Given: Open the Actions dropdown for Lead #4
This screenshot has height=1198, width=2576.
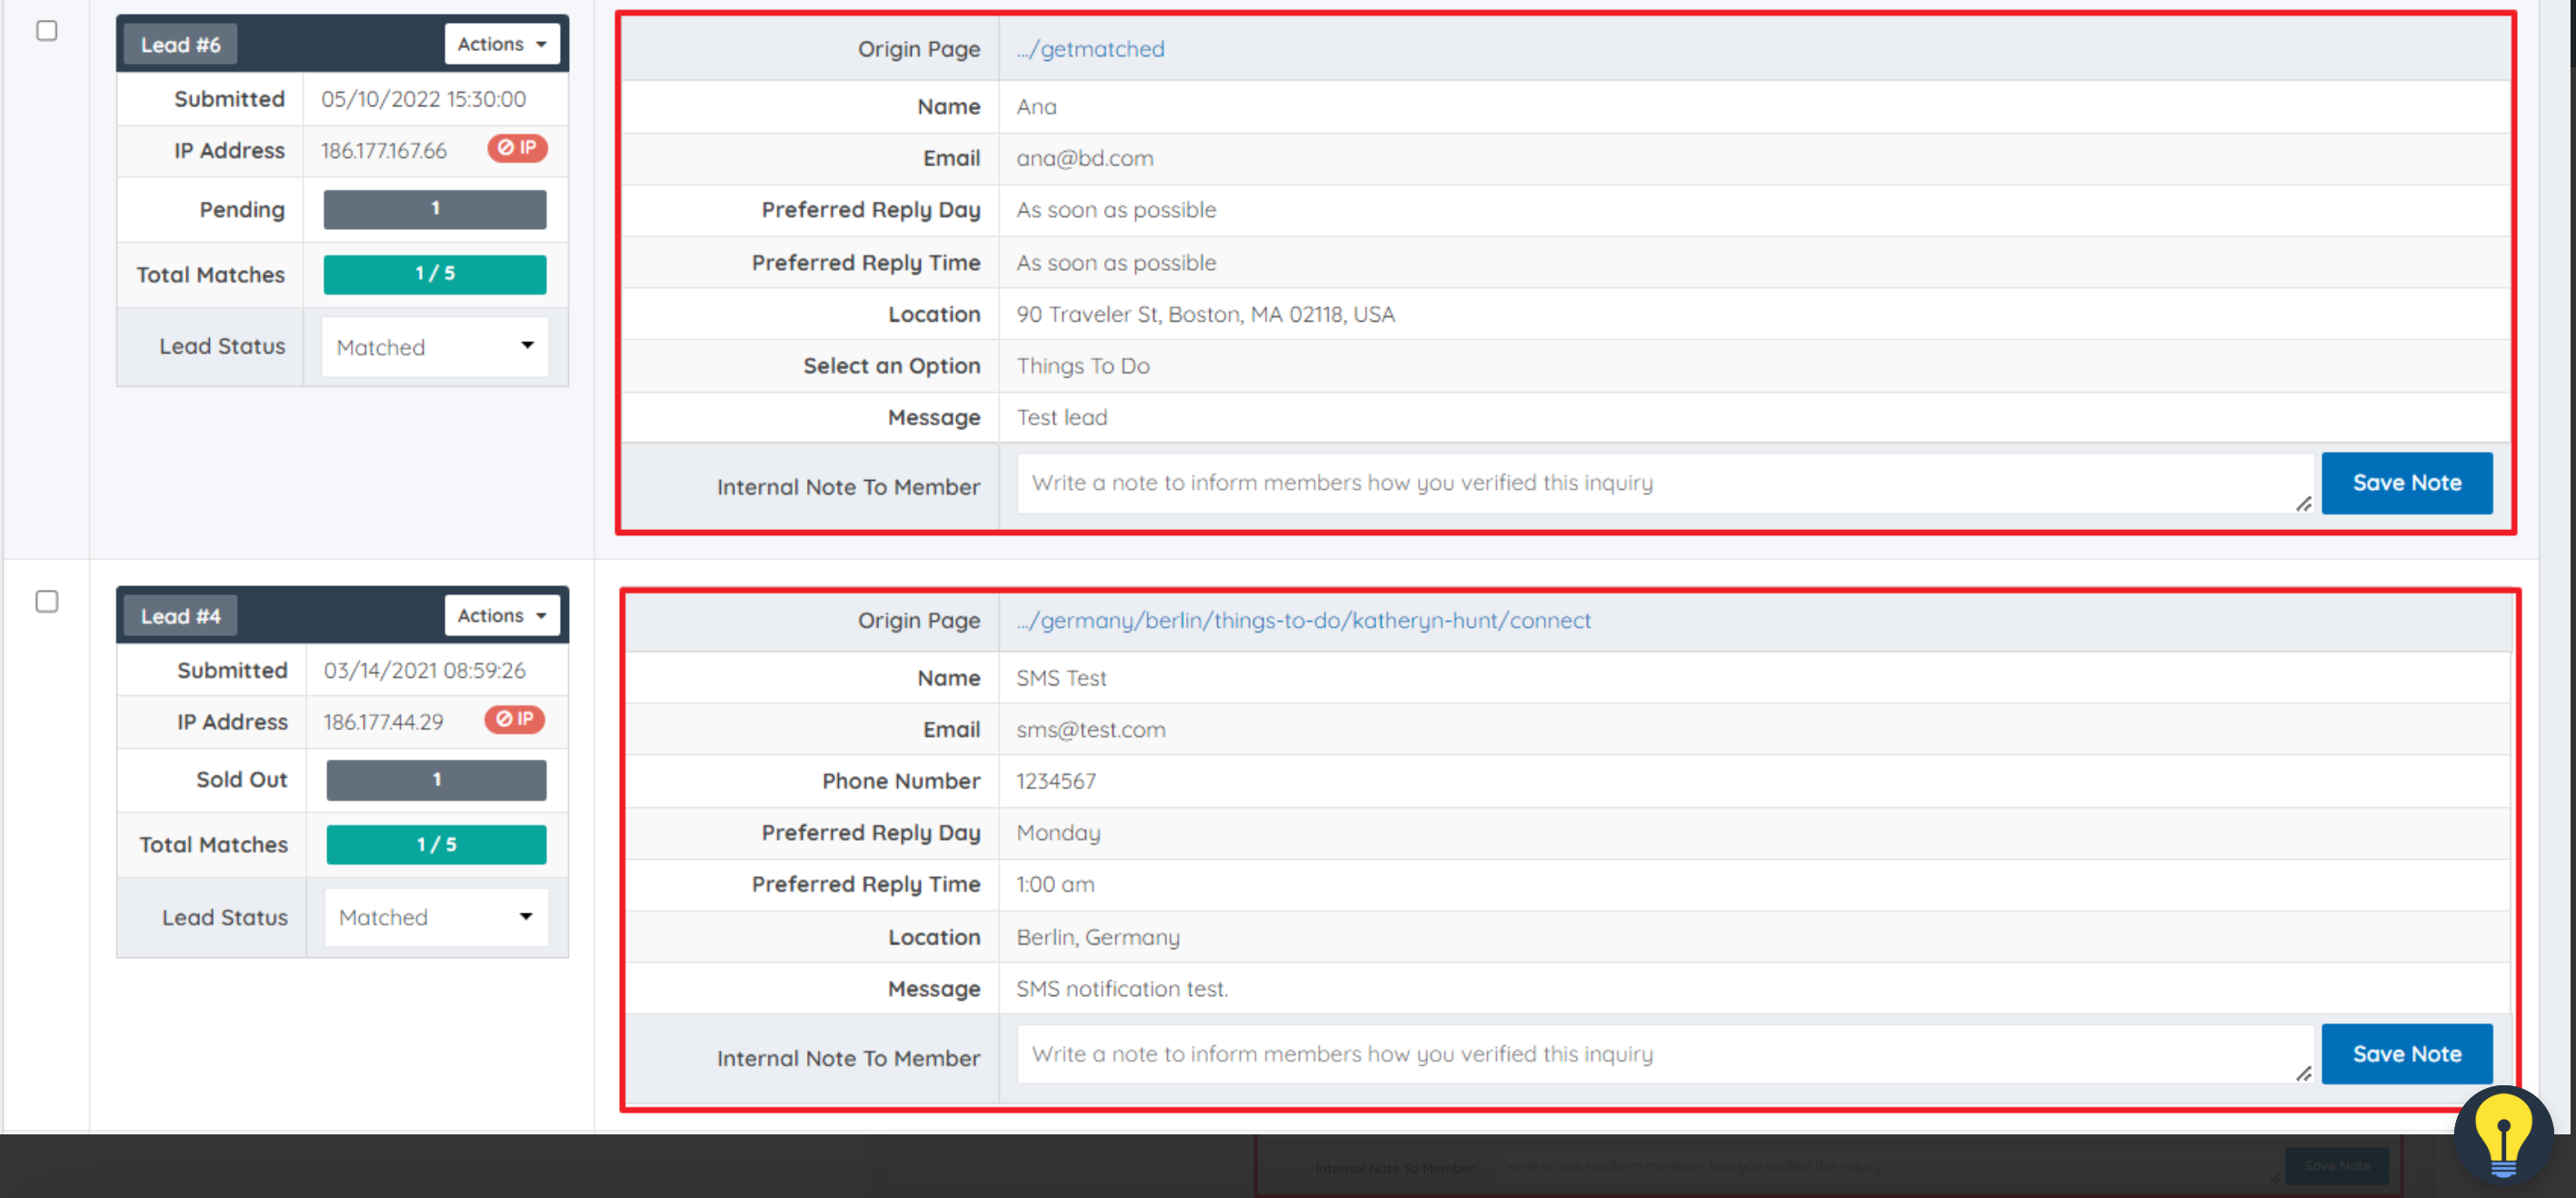Looking at the screenshot, I should pyautogui.click(x=501, y=615).
